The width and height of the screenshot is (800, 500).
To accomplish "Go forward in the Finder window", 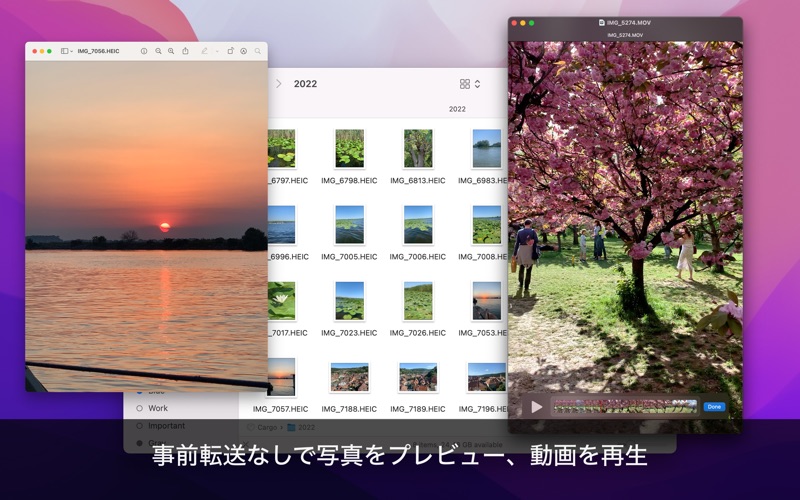I will [x=279, y=84].
